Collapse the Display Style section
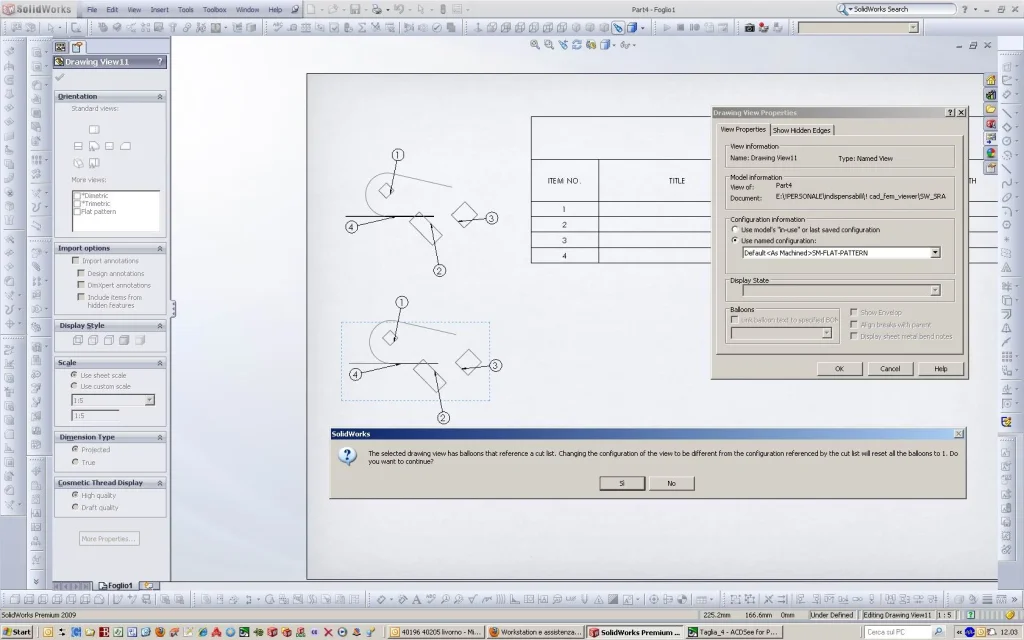 click(x=159, y=326)
